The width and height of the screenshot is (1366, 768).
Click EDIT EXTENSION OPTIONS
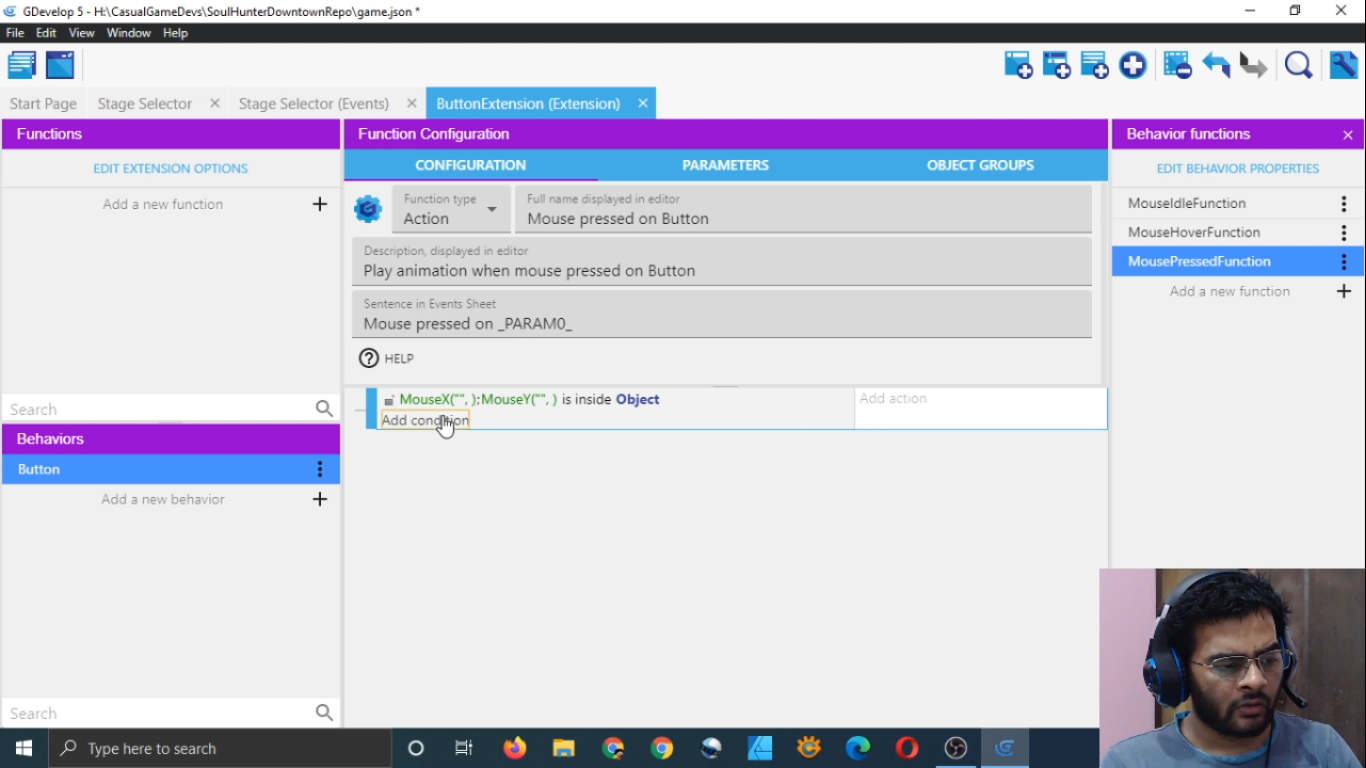tap(171, 169)
